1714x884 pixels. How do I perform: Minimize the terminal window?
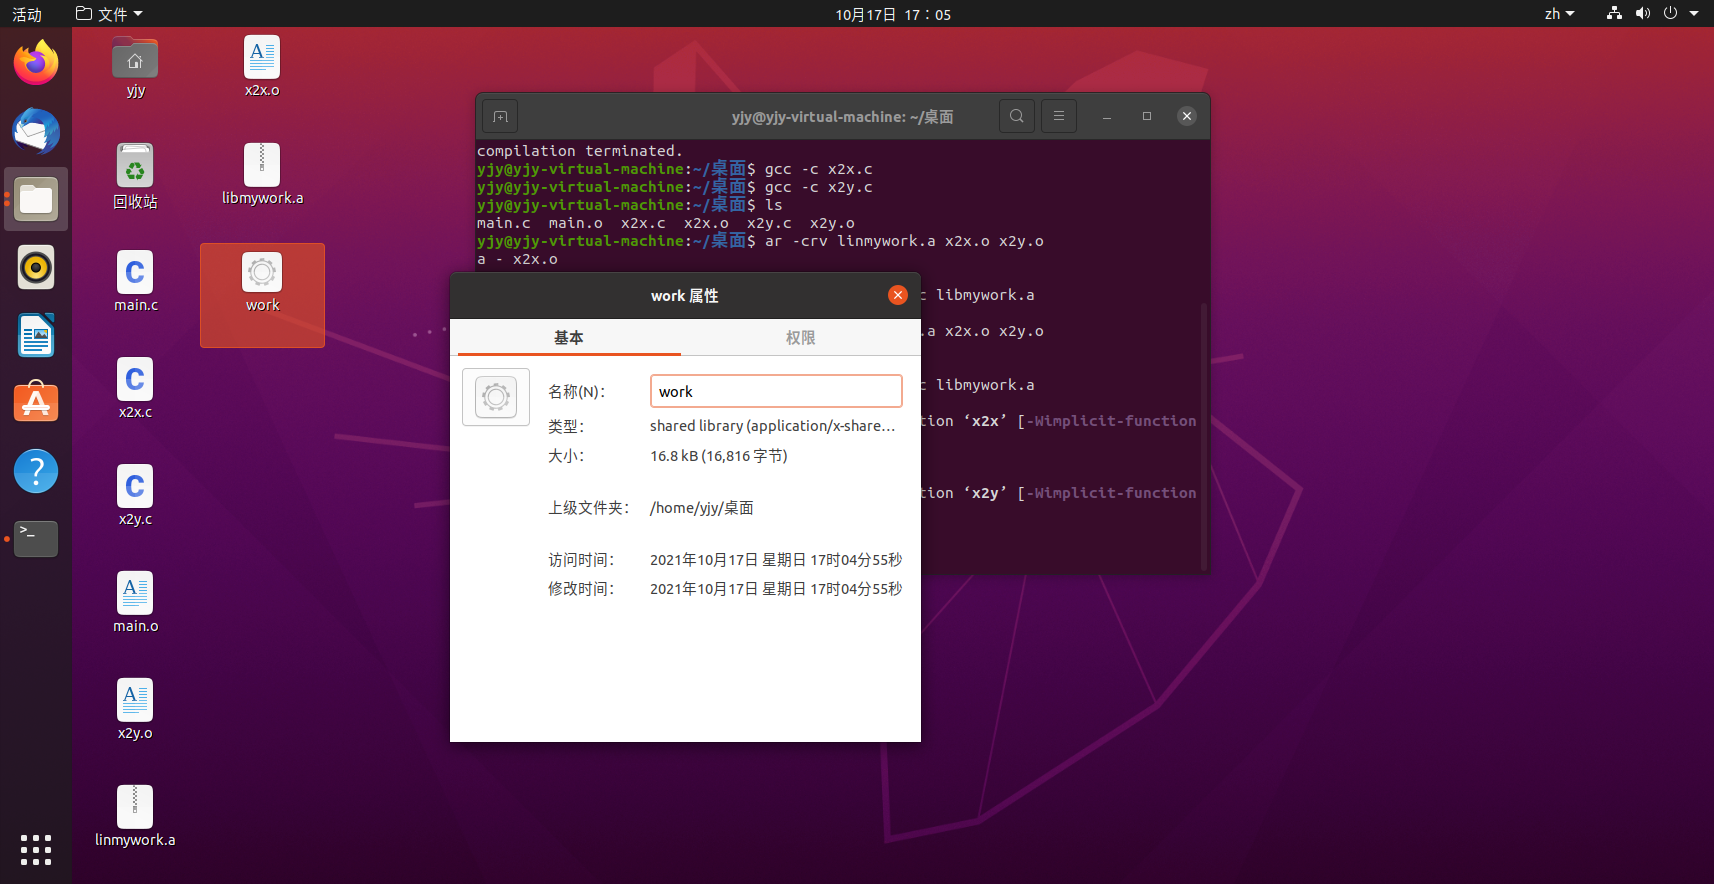coord(1107,116)
